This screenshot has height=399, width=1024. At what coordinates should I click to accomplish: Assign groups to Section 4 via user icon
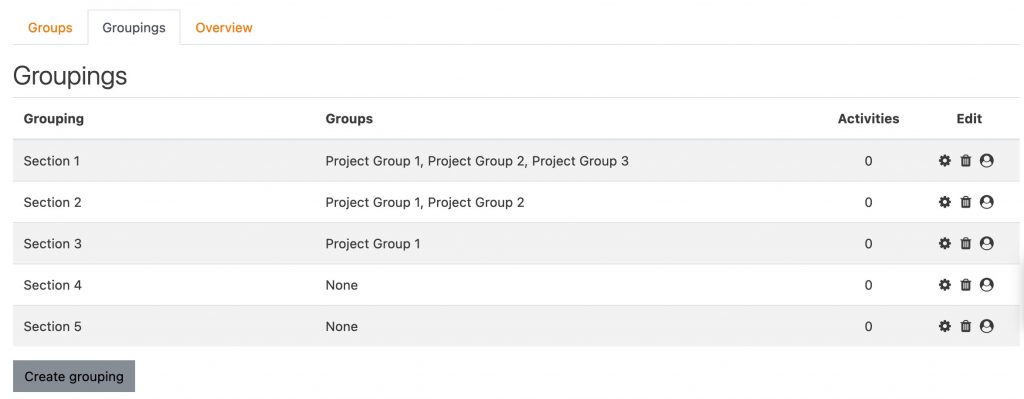(987, 285)
